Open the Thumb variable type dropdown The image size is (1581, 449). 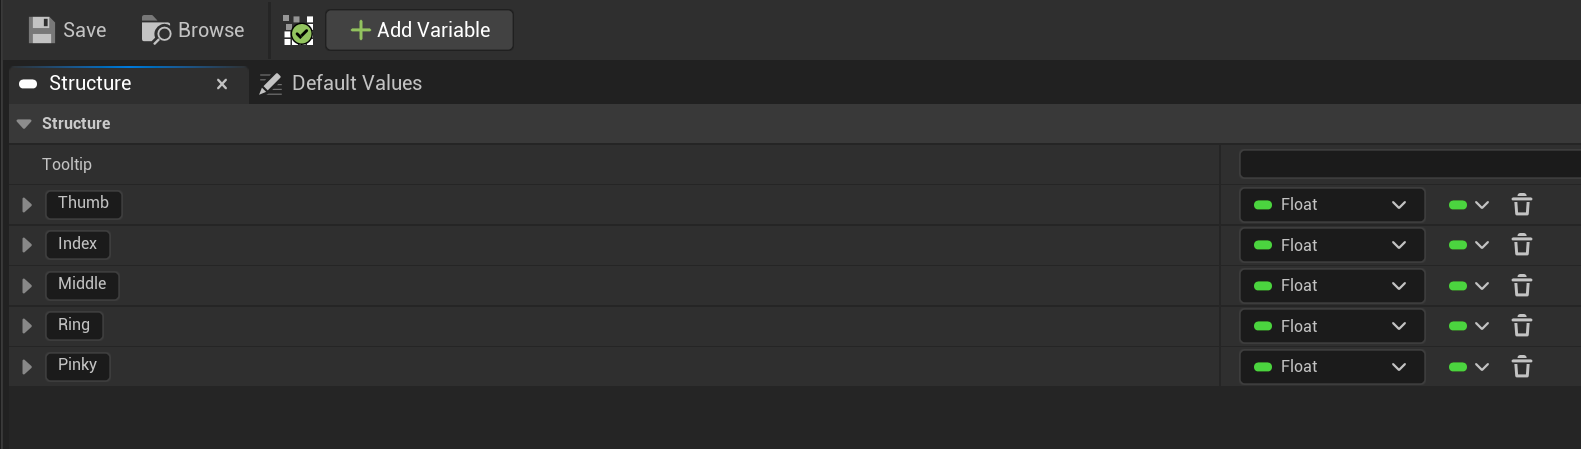tap(1331, 205)
